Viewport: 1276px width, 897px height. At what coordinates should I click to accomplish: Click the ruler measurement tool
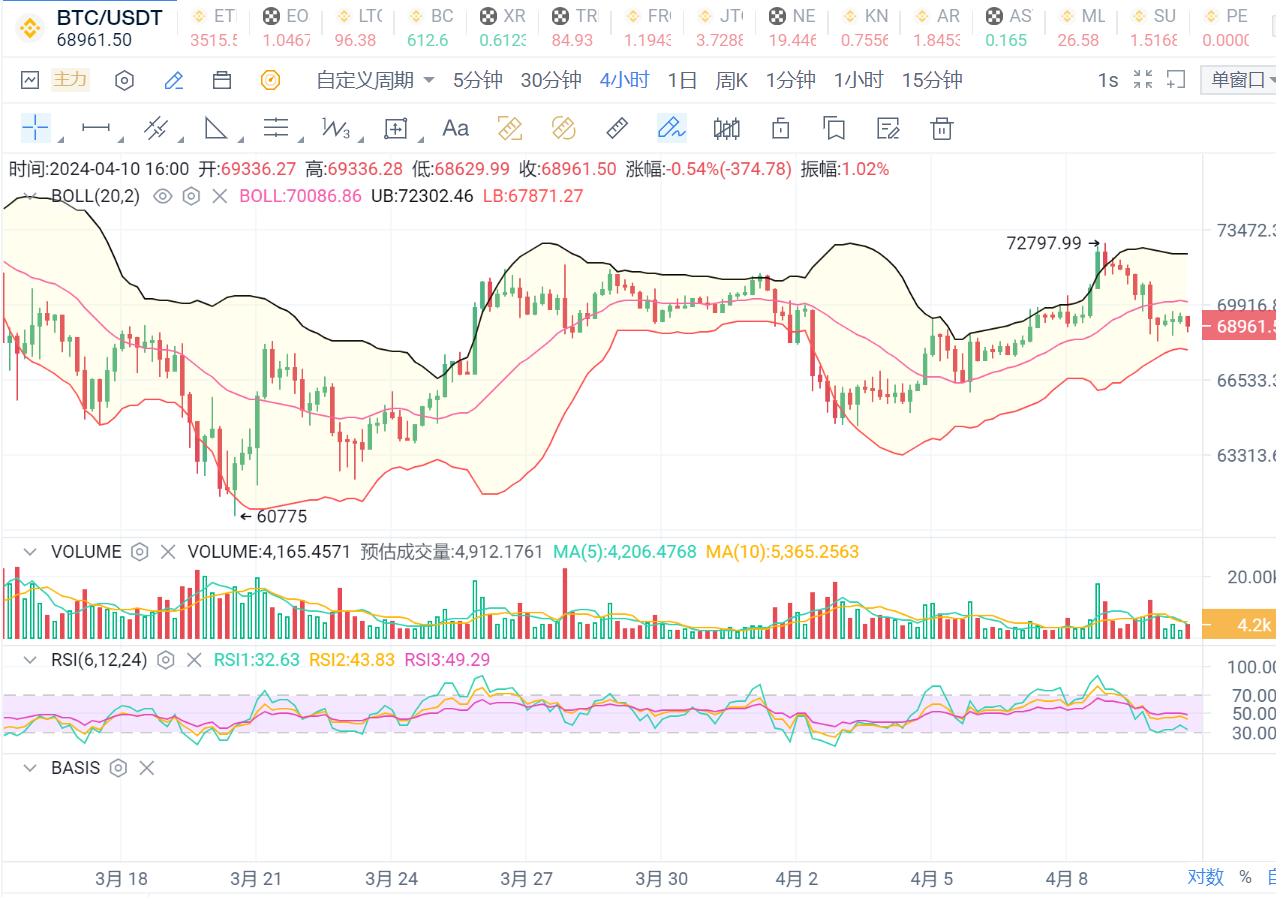click(617, 127)
